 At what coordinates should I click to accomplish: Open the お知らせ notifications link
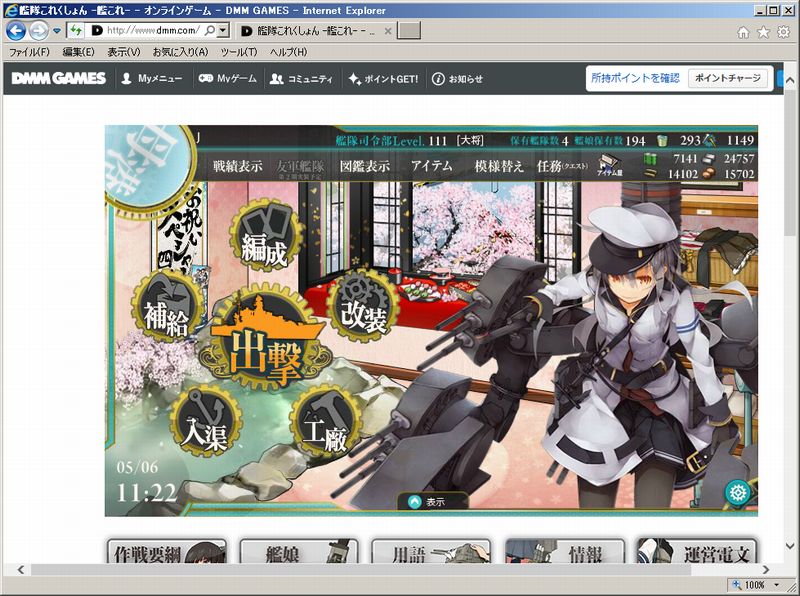pos(457,79)
